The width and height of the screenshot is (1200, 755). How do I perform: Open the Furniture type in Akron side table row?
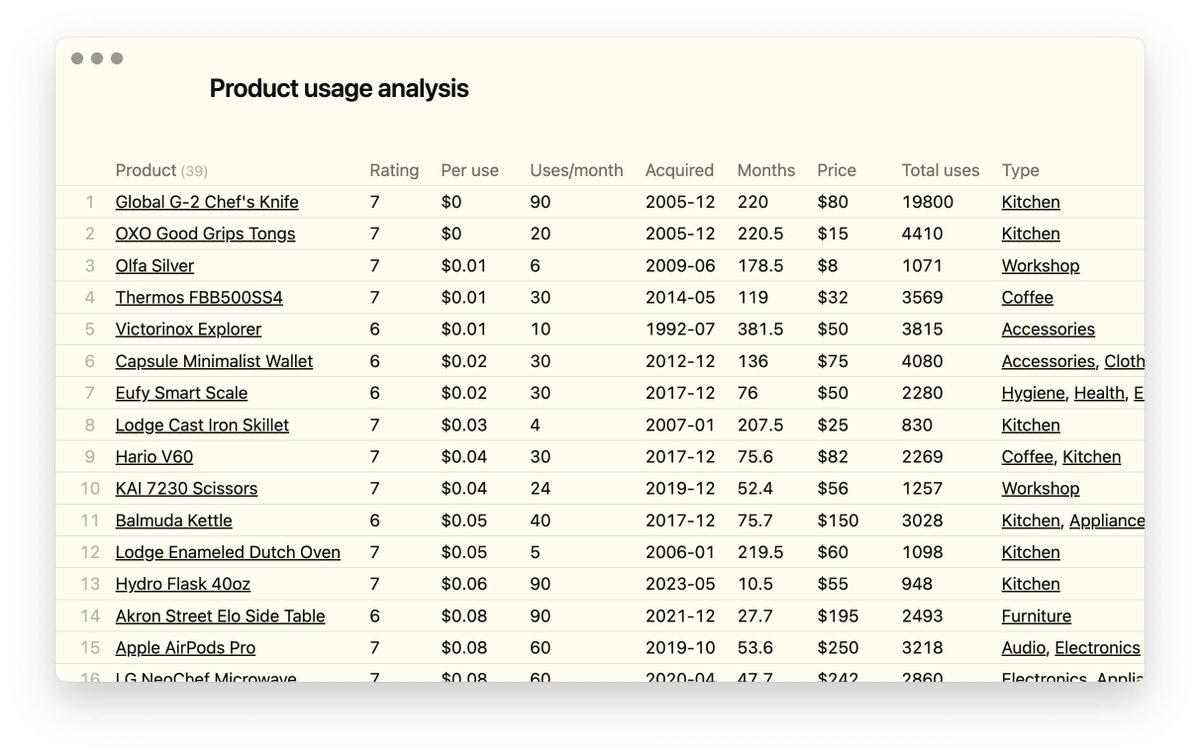(x=1037, y=617)
